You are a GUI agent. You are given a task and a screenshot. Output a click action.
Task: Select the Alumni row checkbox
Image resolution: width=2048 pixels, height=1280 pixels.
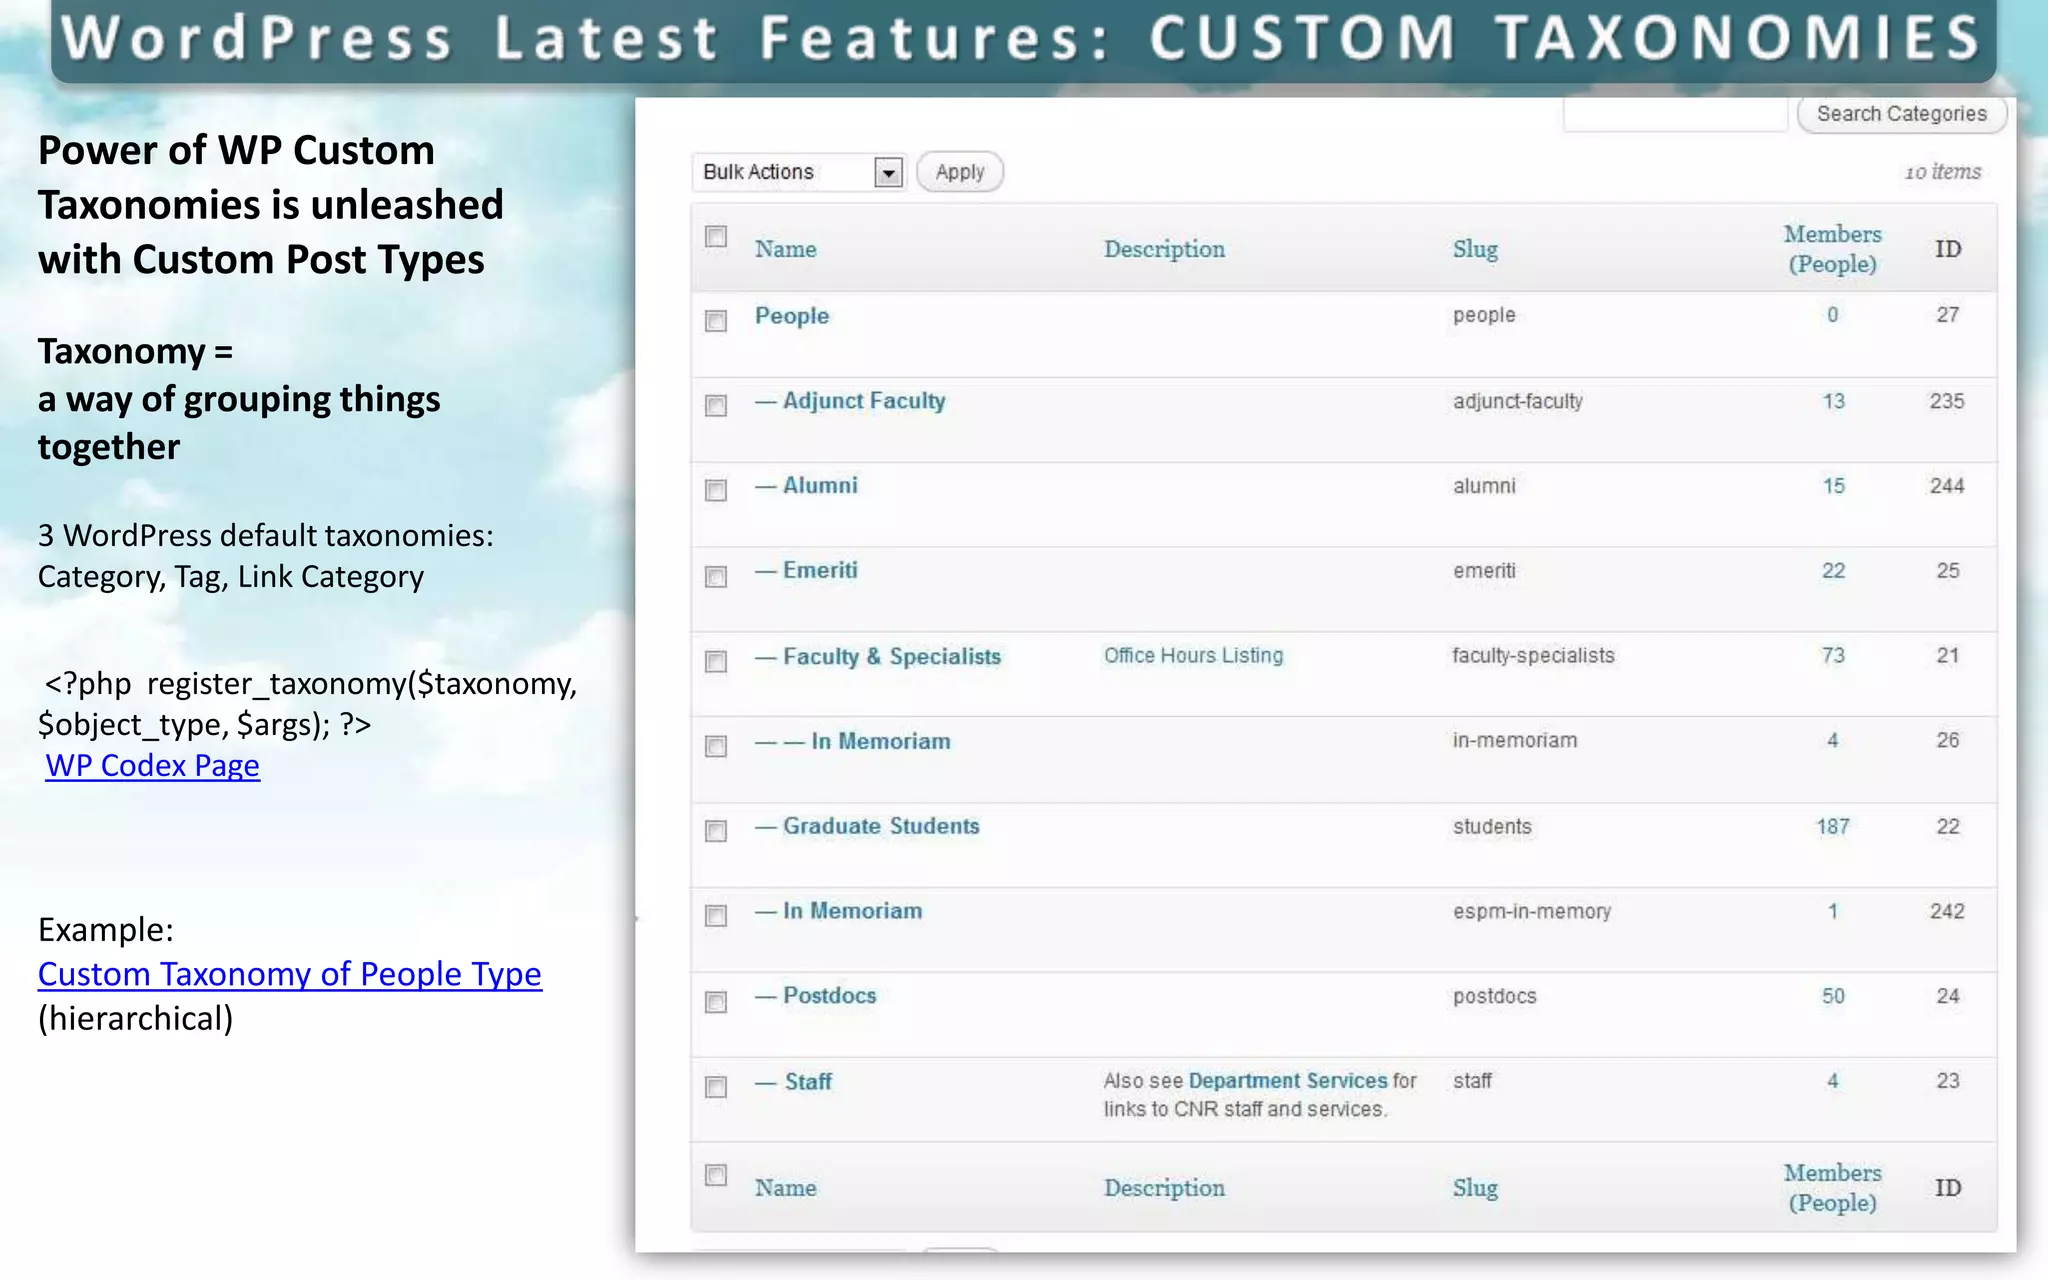pos(716,490)
